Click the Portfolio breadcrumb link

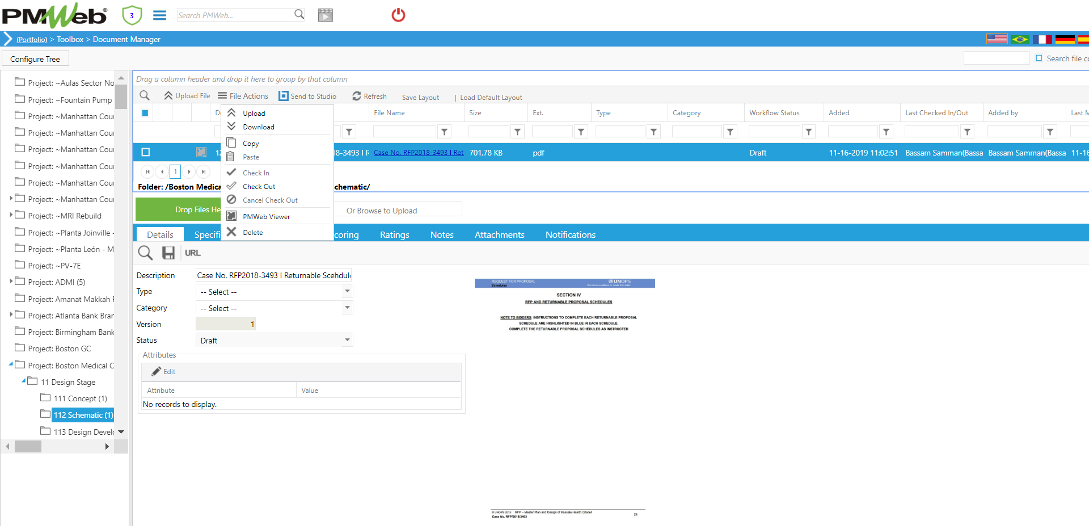point(32,40)
